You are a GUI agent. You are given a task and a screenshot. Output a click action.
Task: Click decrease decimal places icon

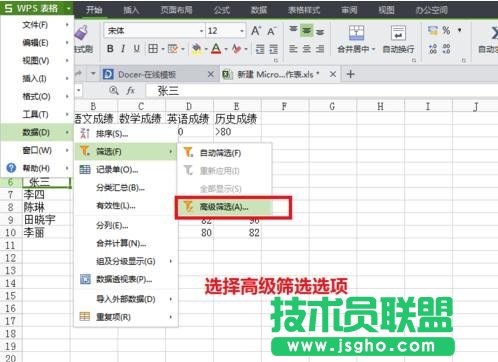446,49
